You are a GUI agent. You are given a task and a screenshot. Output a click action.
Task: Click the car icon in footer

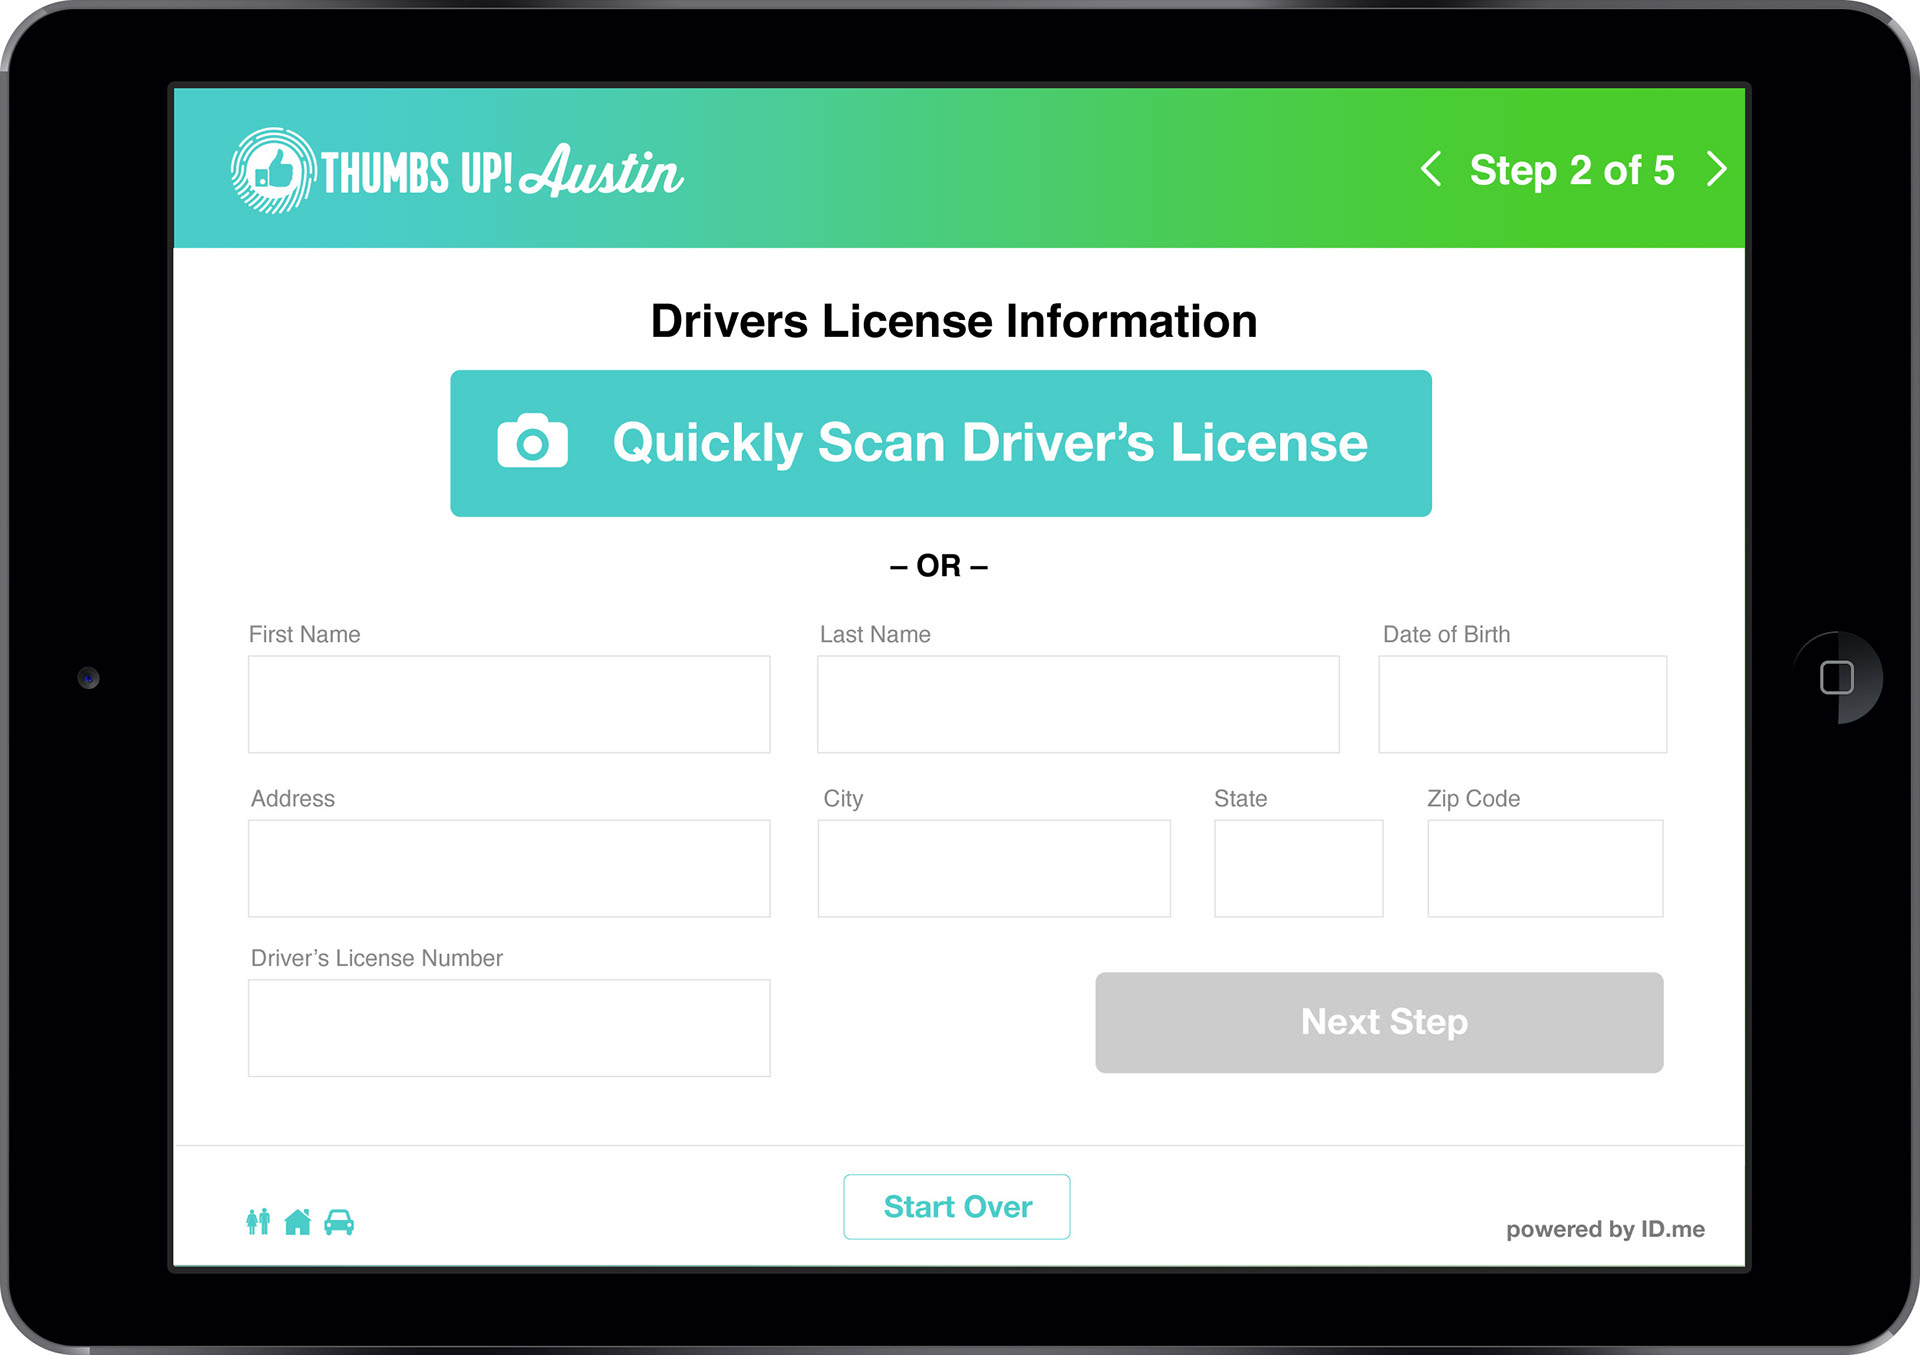(x=339, y=1221)
